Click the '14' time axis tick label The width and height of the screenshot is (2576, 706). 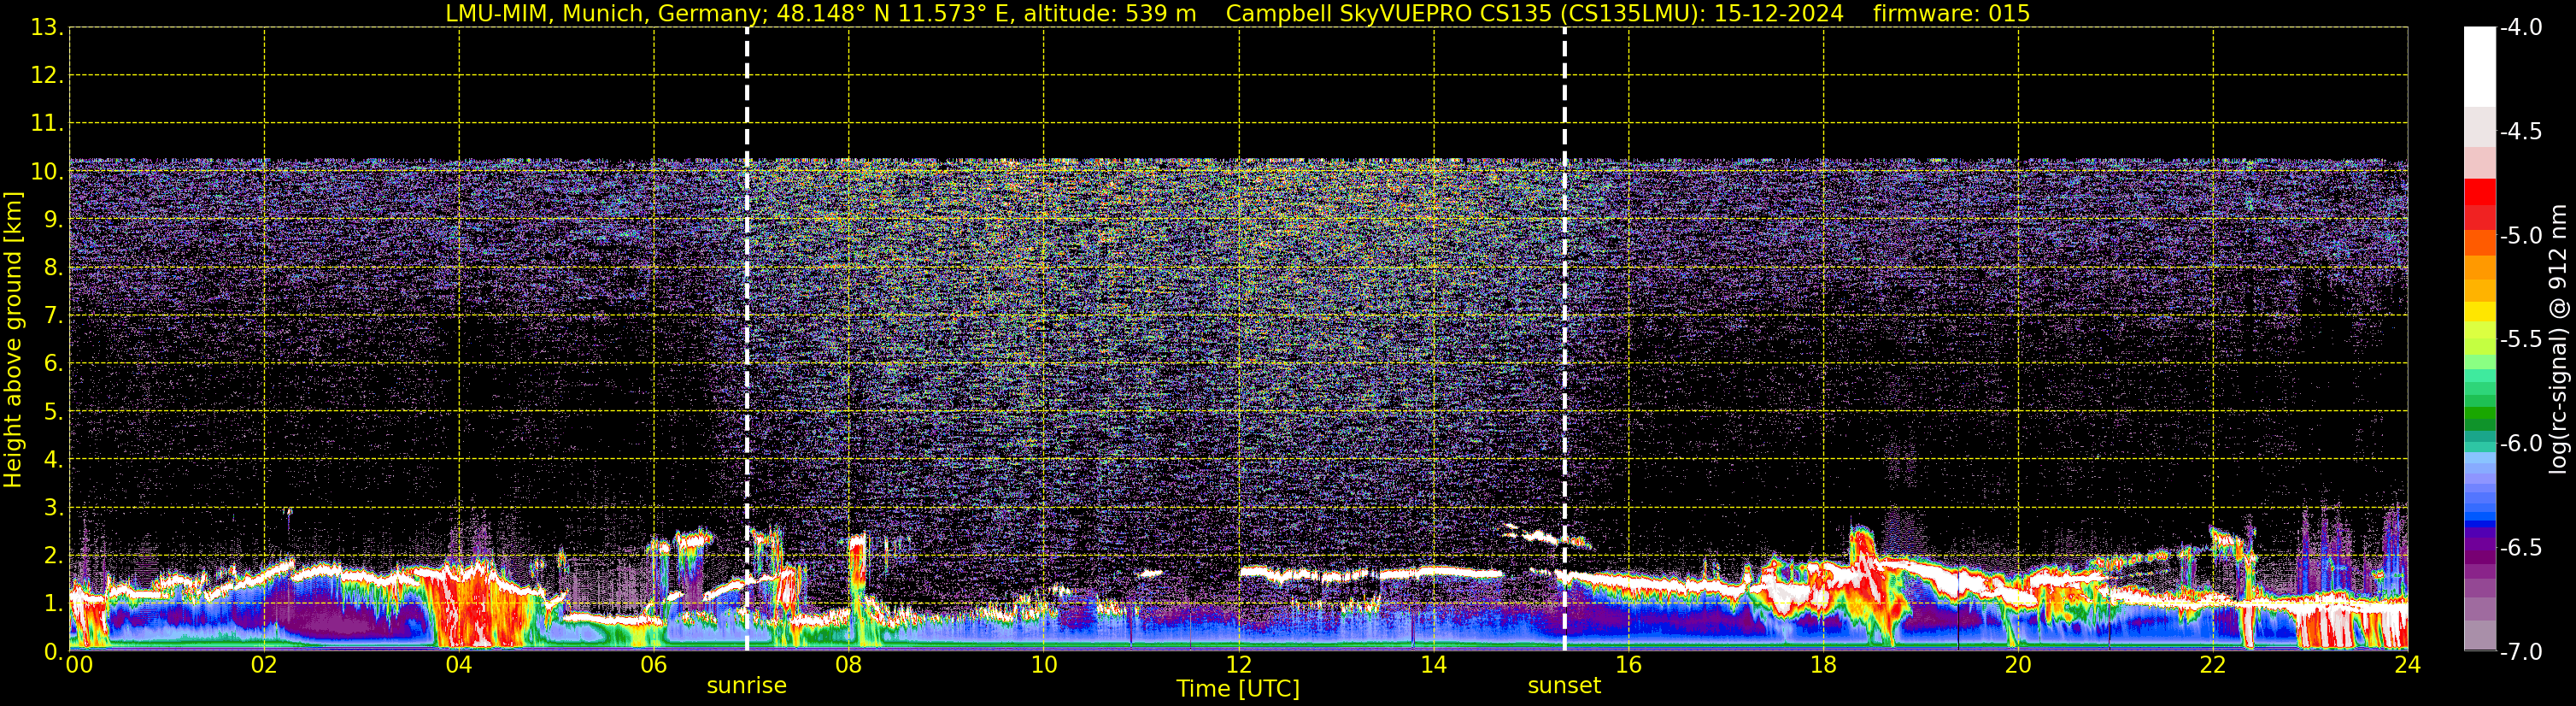pyautogui.click(x=1434, y=664)
